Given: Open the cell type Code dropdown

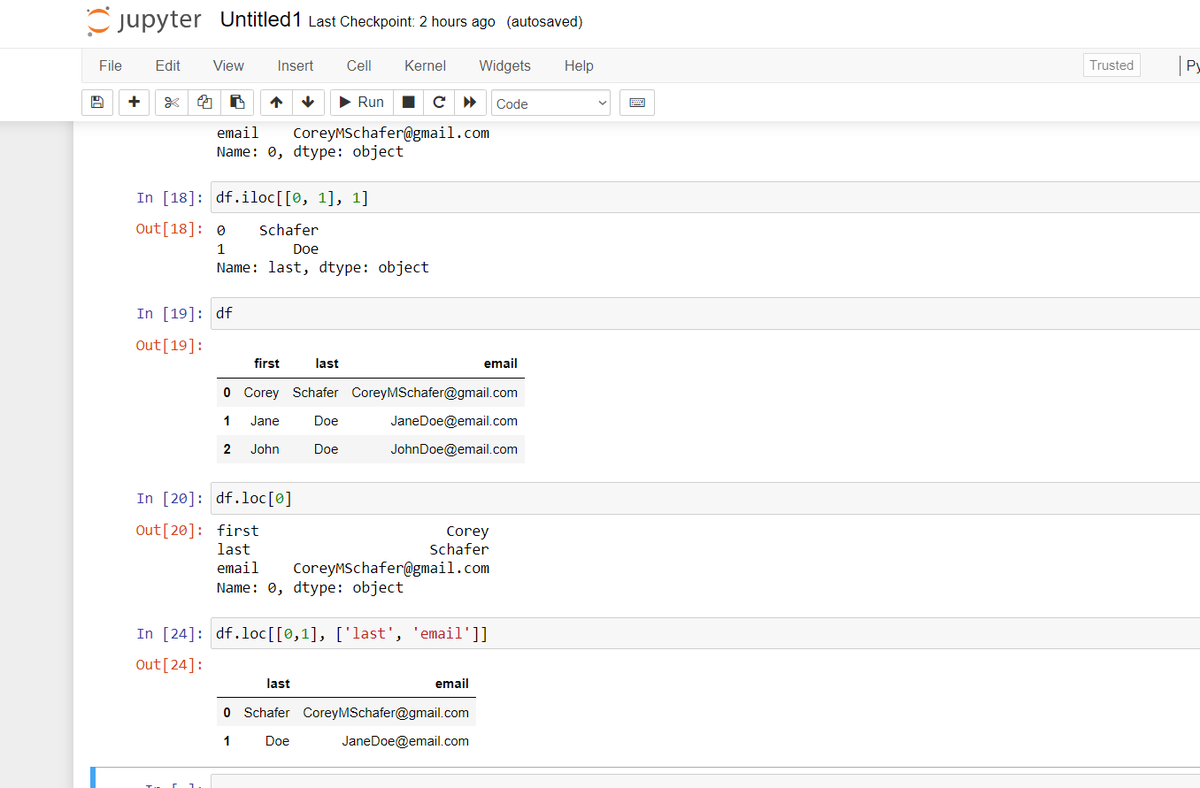Looking at the screenshot, I should tap(551, 103).
